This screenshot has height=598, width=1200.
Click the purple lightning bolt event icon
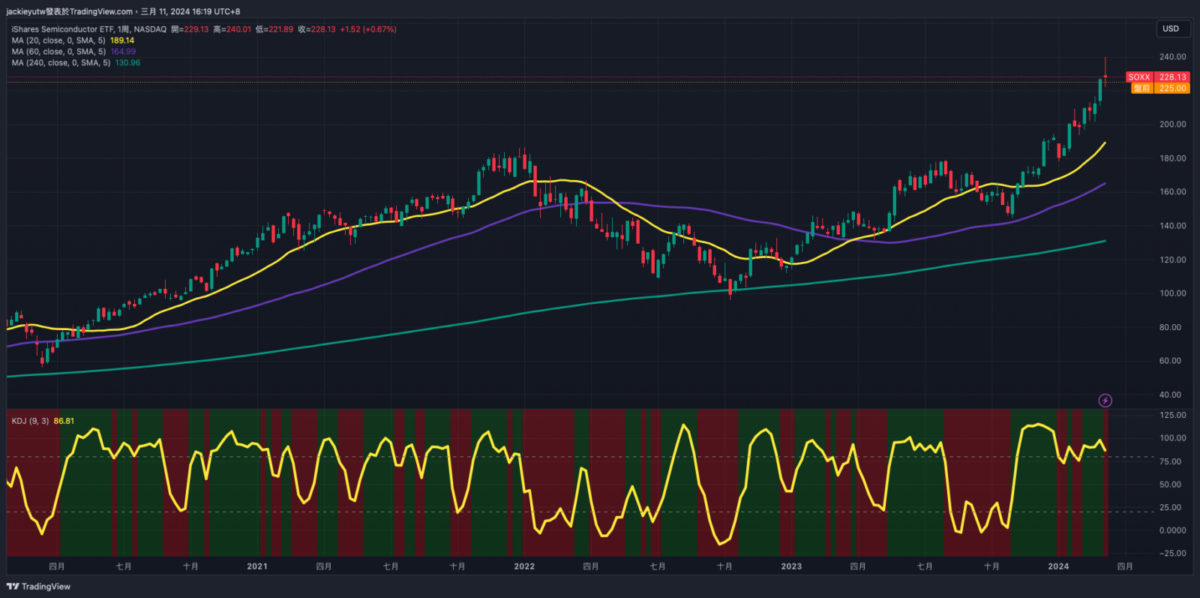pos(1105,400)
